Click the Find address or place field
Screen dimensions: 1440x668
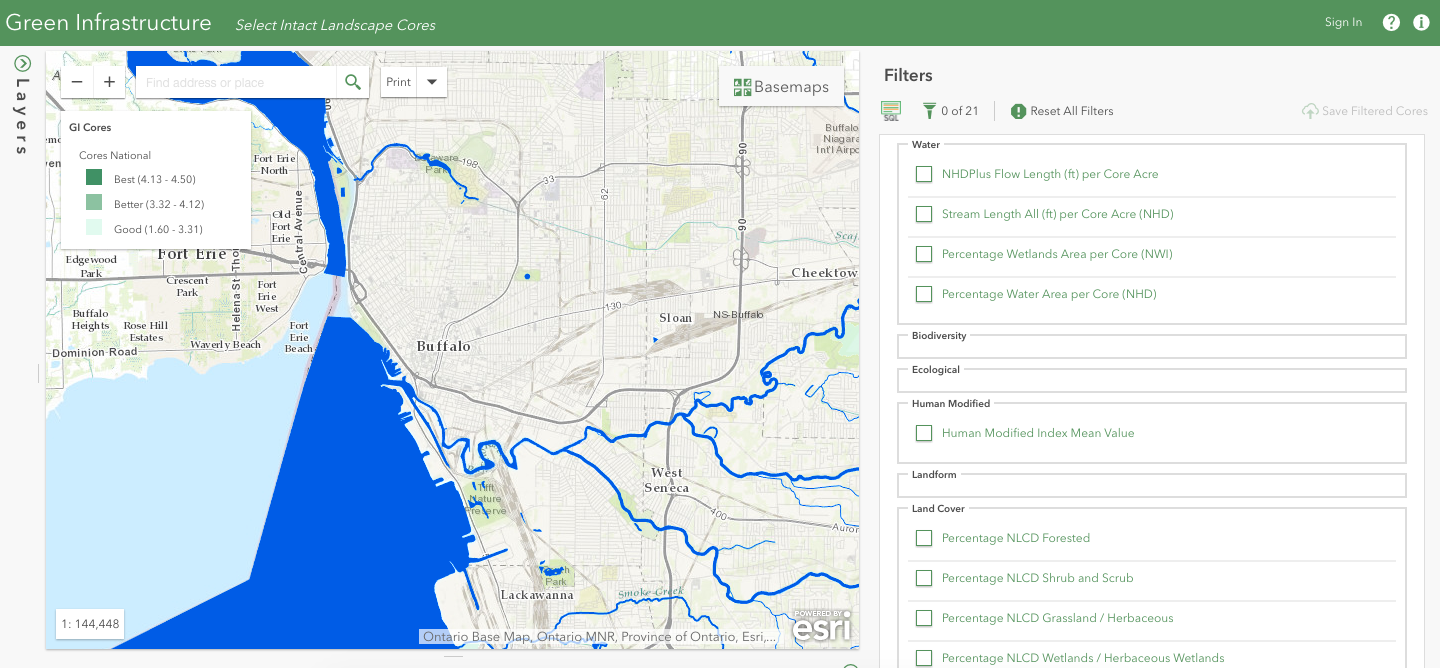[x=235, y=82]
